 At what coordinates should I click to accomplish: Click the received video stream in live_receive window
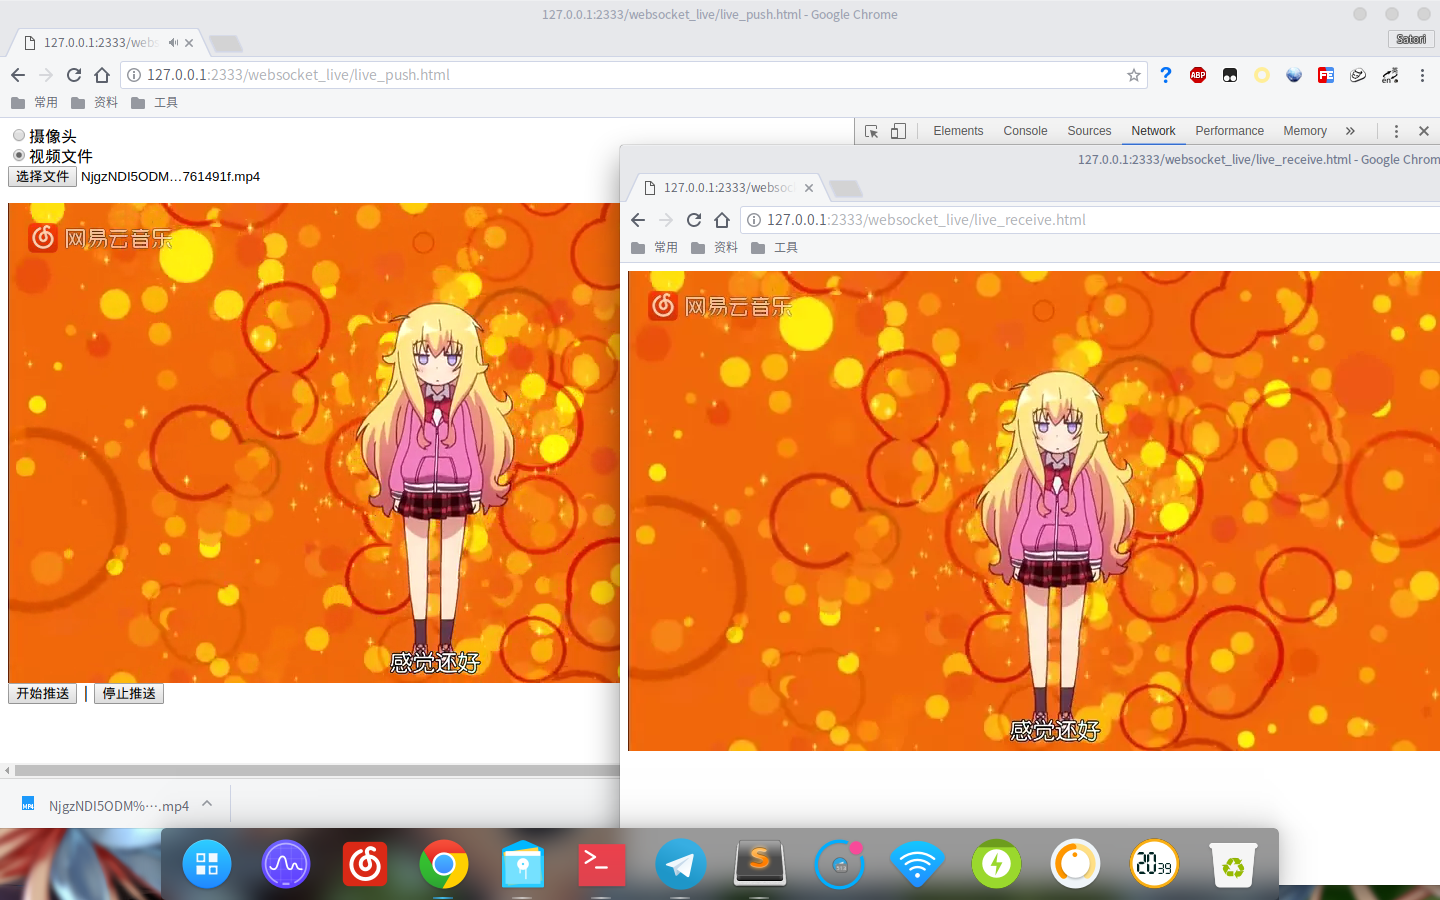[x=1034, y=511]
